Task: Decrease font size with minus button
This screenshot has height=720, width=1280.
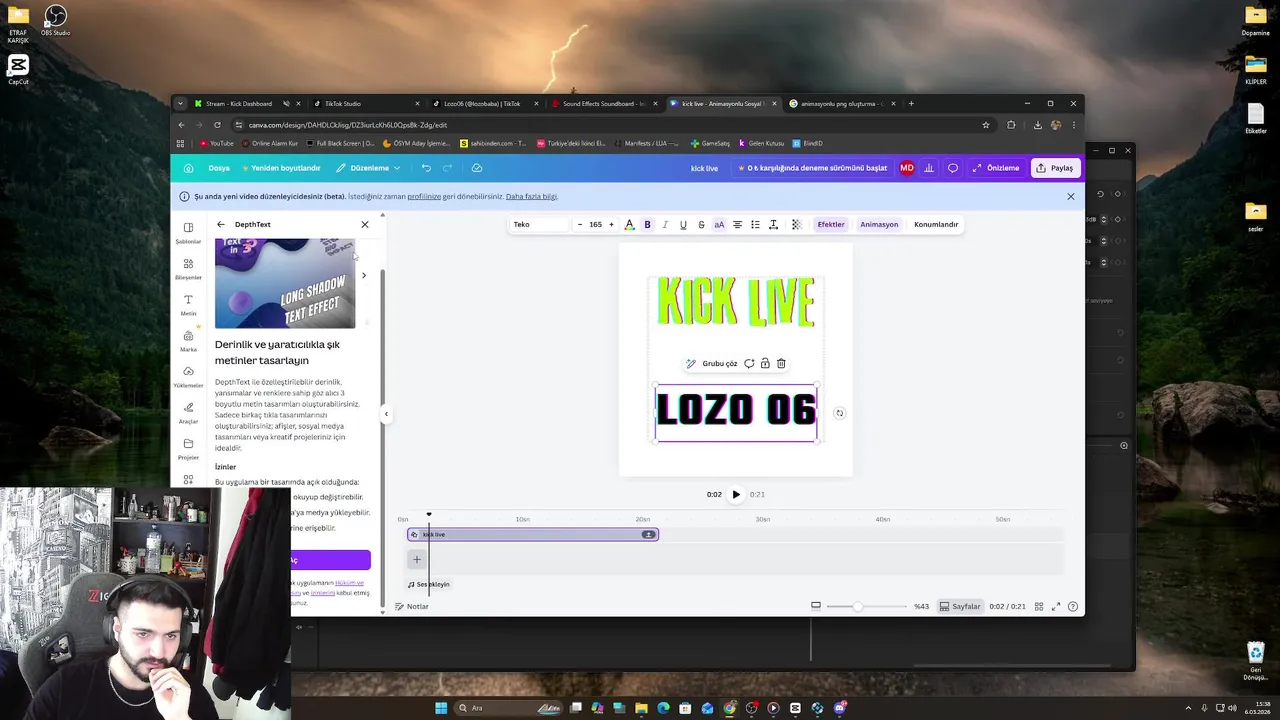Action: [580, 224]
